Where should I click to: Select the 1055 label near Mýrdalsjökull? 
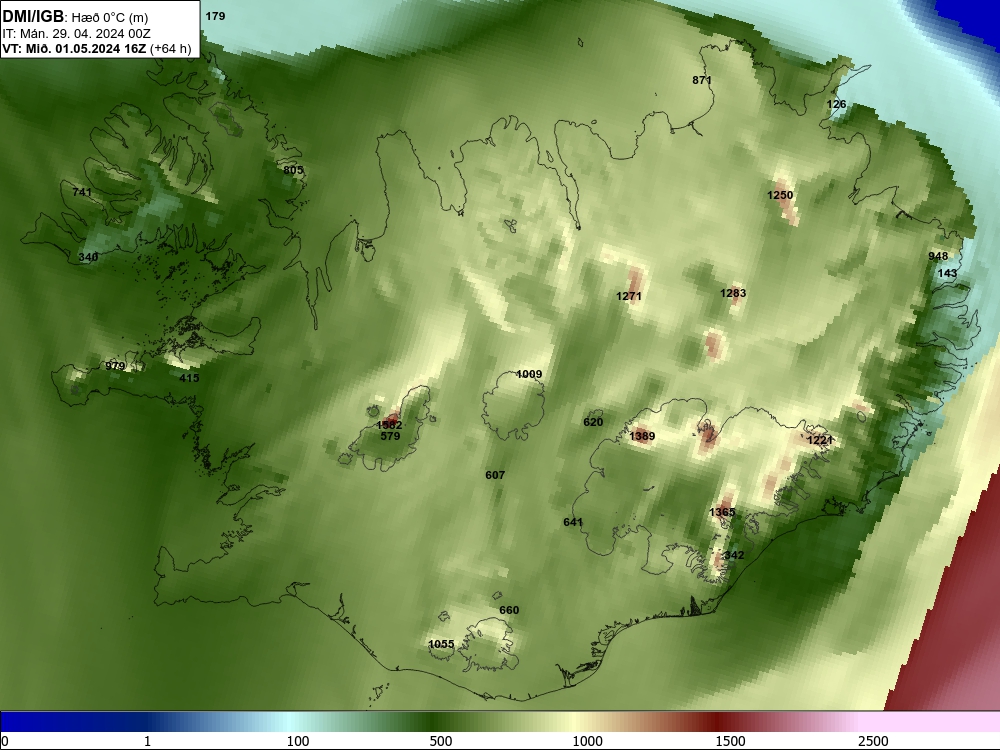441,644
